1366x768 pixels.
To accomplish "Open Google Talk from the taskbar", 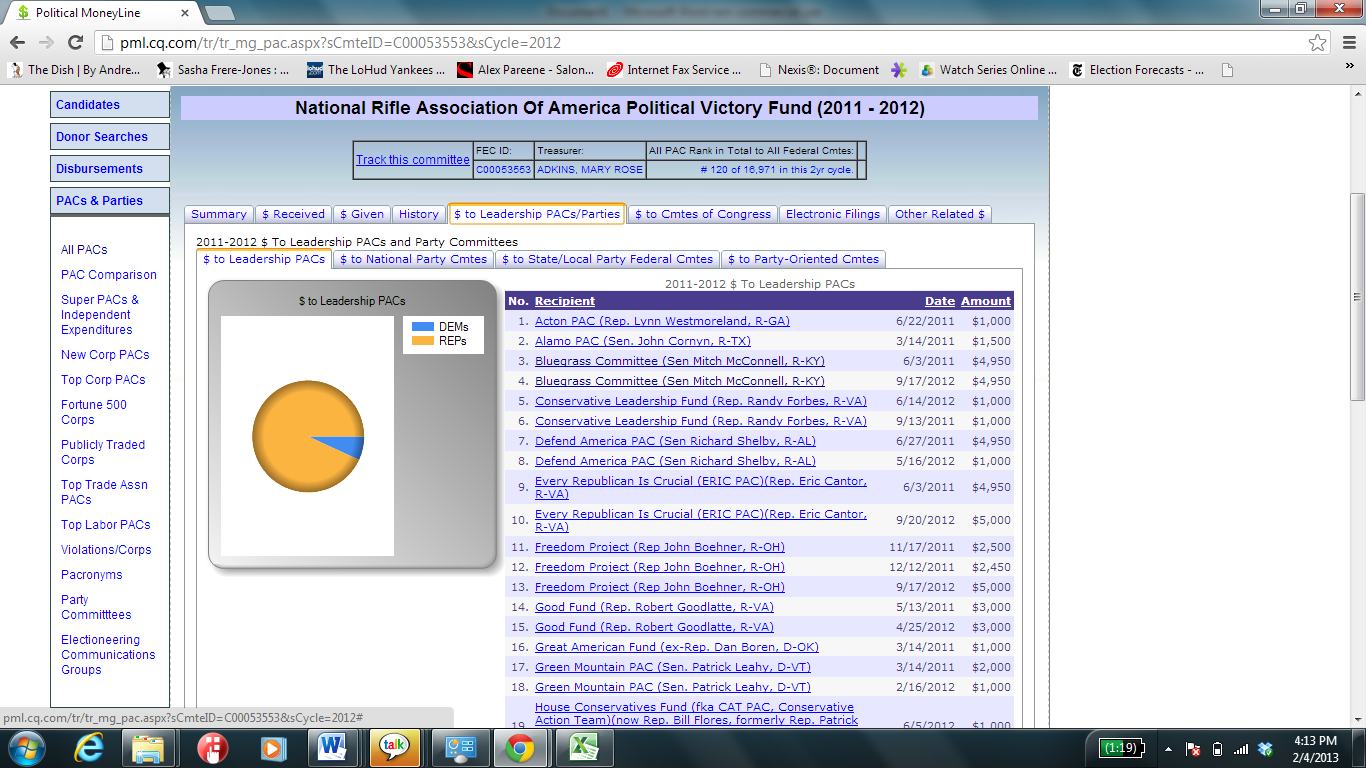I will tap(395, 747).
